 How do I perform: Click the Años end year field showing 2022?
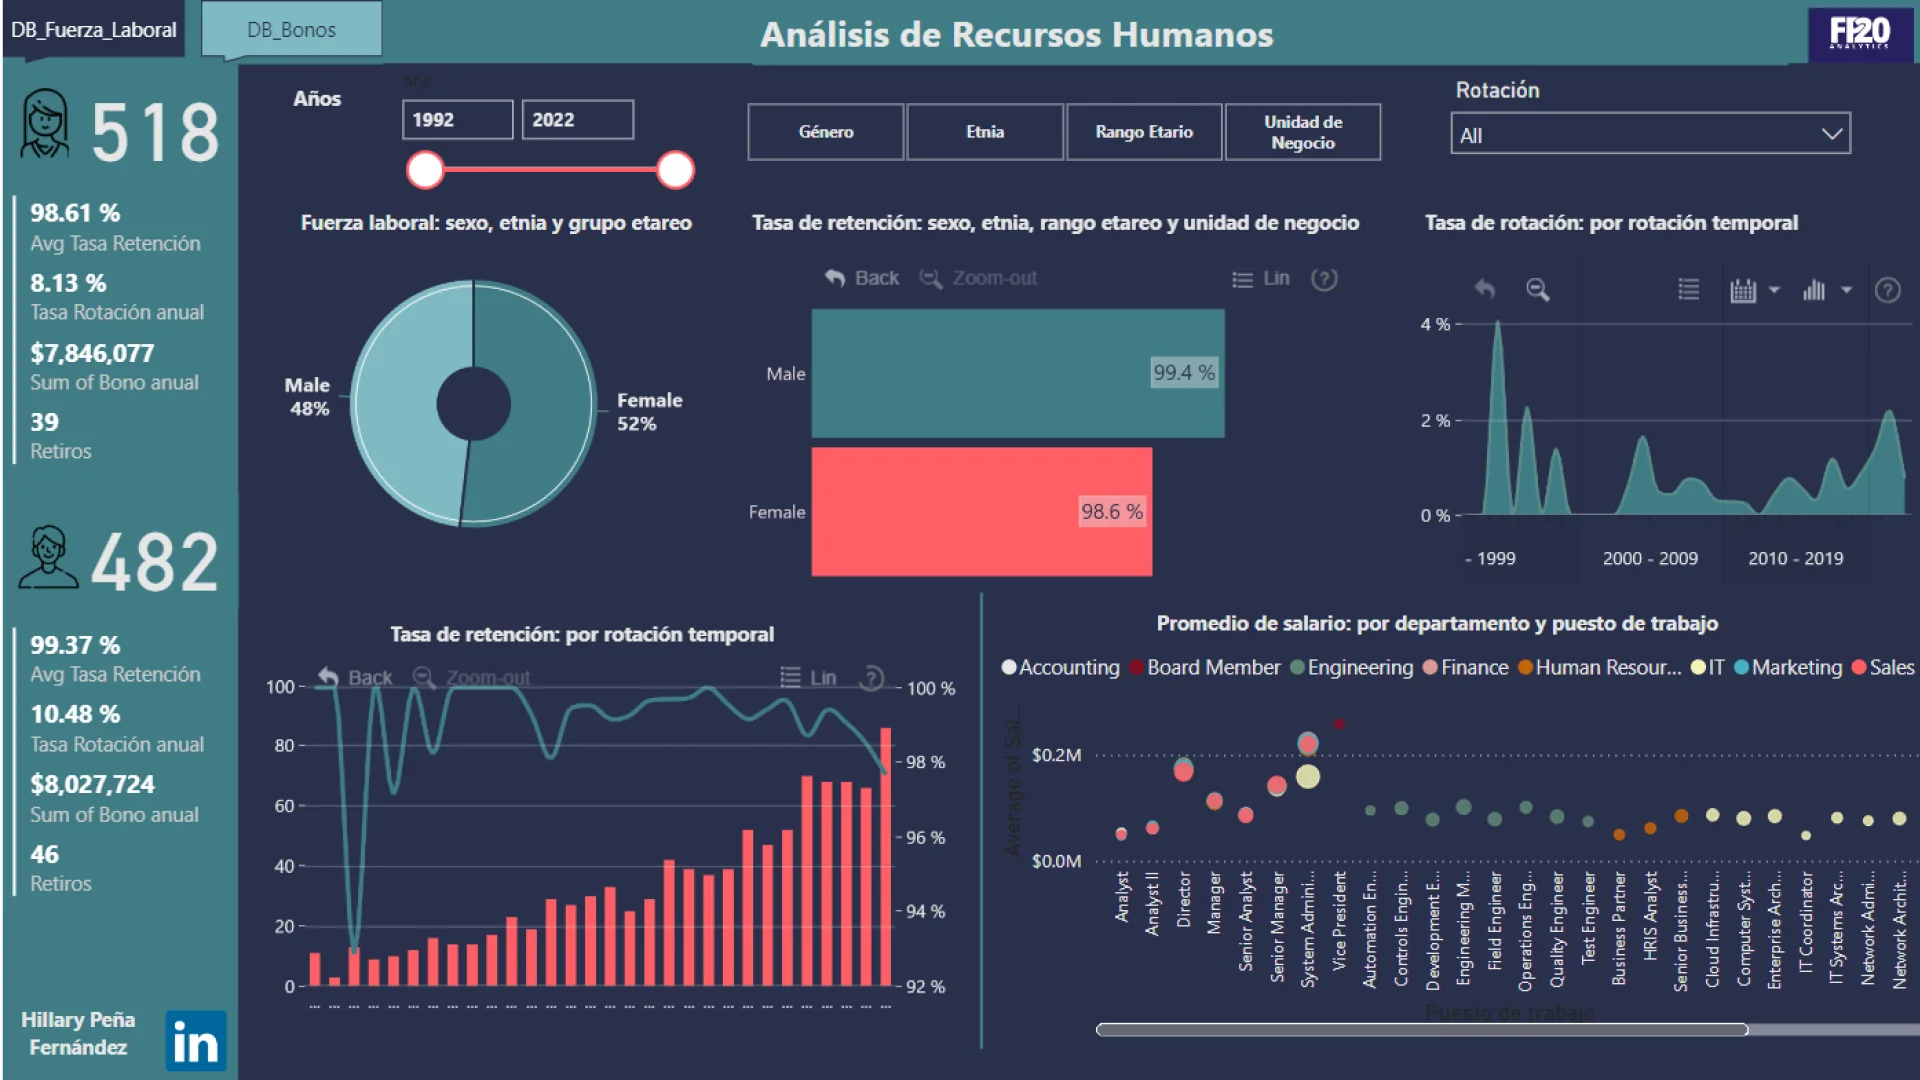[577, 120]
